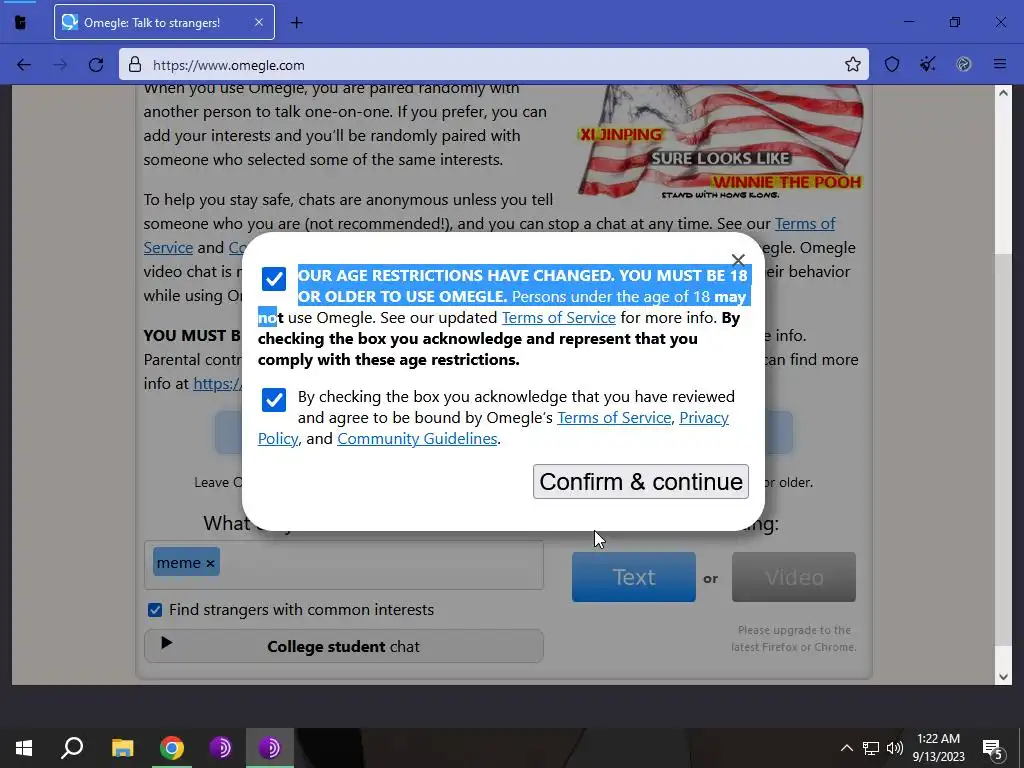Open the hamburger application menu
The width and height of the screenshot is (1024, 768).
point(999,64)
